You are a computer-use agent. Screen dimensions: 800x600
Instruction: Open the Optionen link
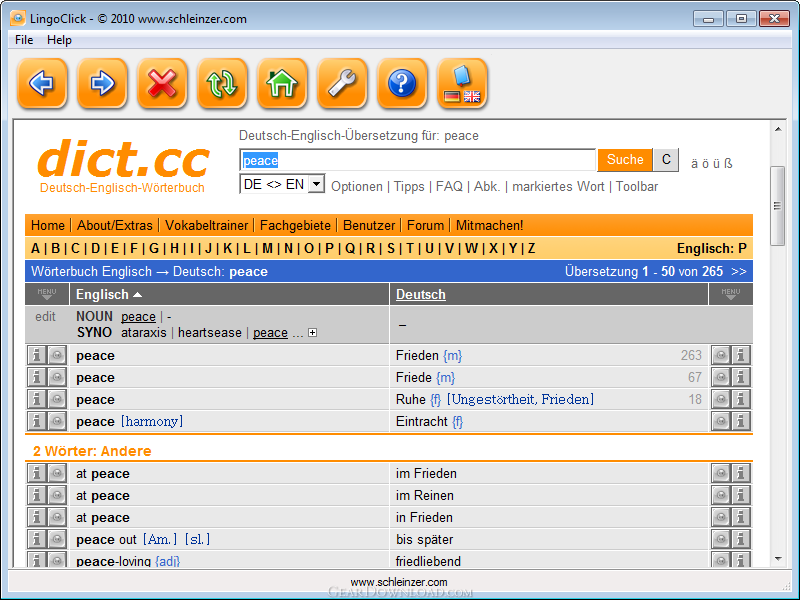(x=357, y=186)
